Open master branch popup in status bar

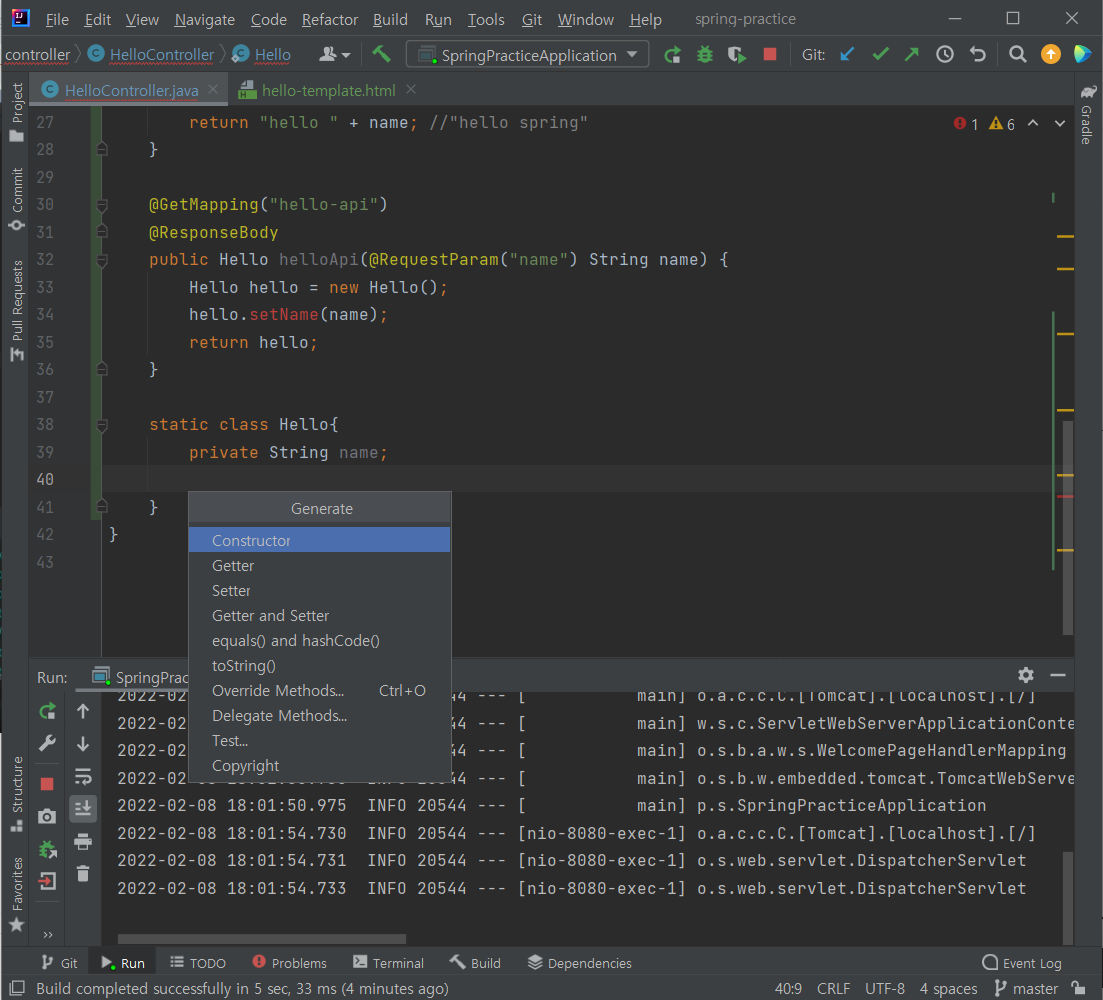pyautogui.click(x=1026, y=989)
